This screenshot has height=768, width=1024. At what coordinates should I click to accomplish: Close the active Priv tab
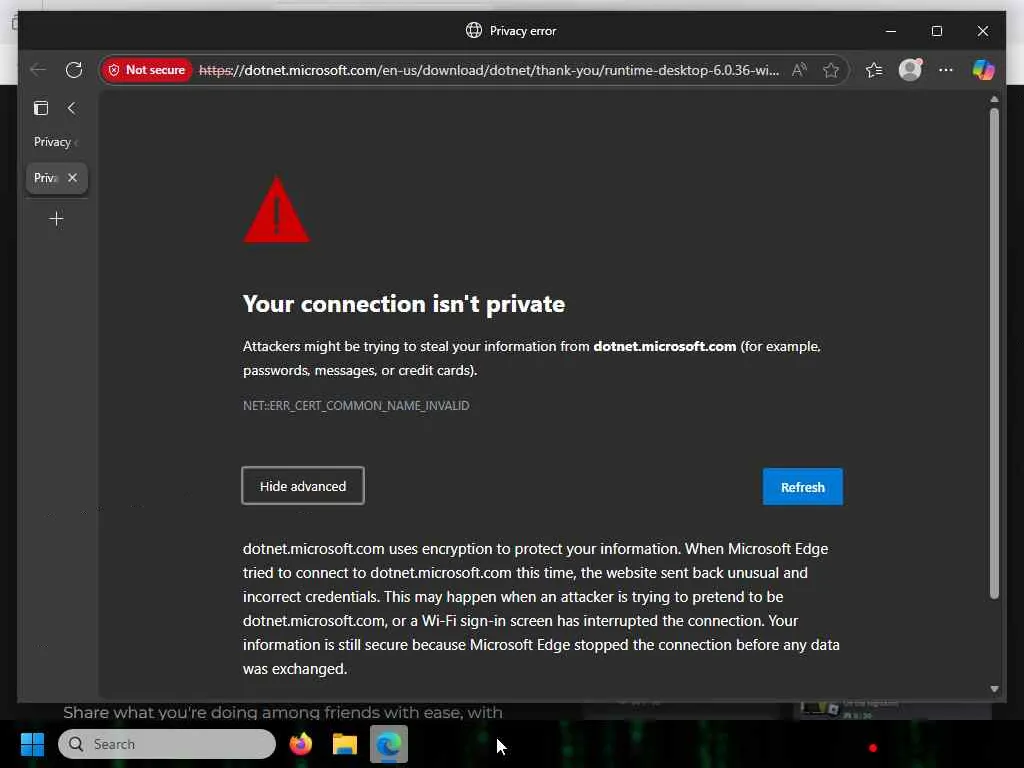[x=72, y=178]
